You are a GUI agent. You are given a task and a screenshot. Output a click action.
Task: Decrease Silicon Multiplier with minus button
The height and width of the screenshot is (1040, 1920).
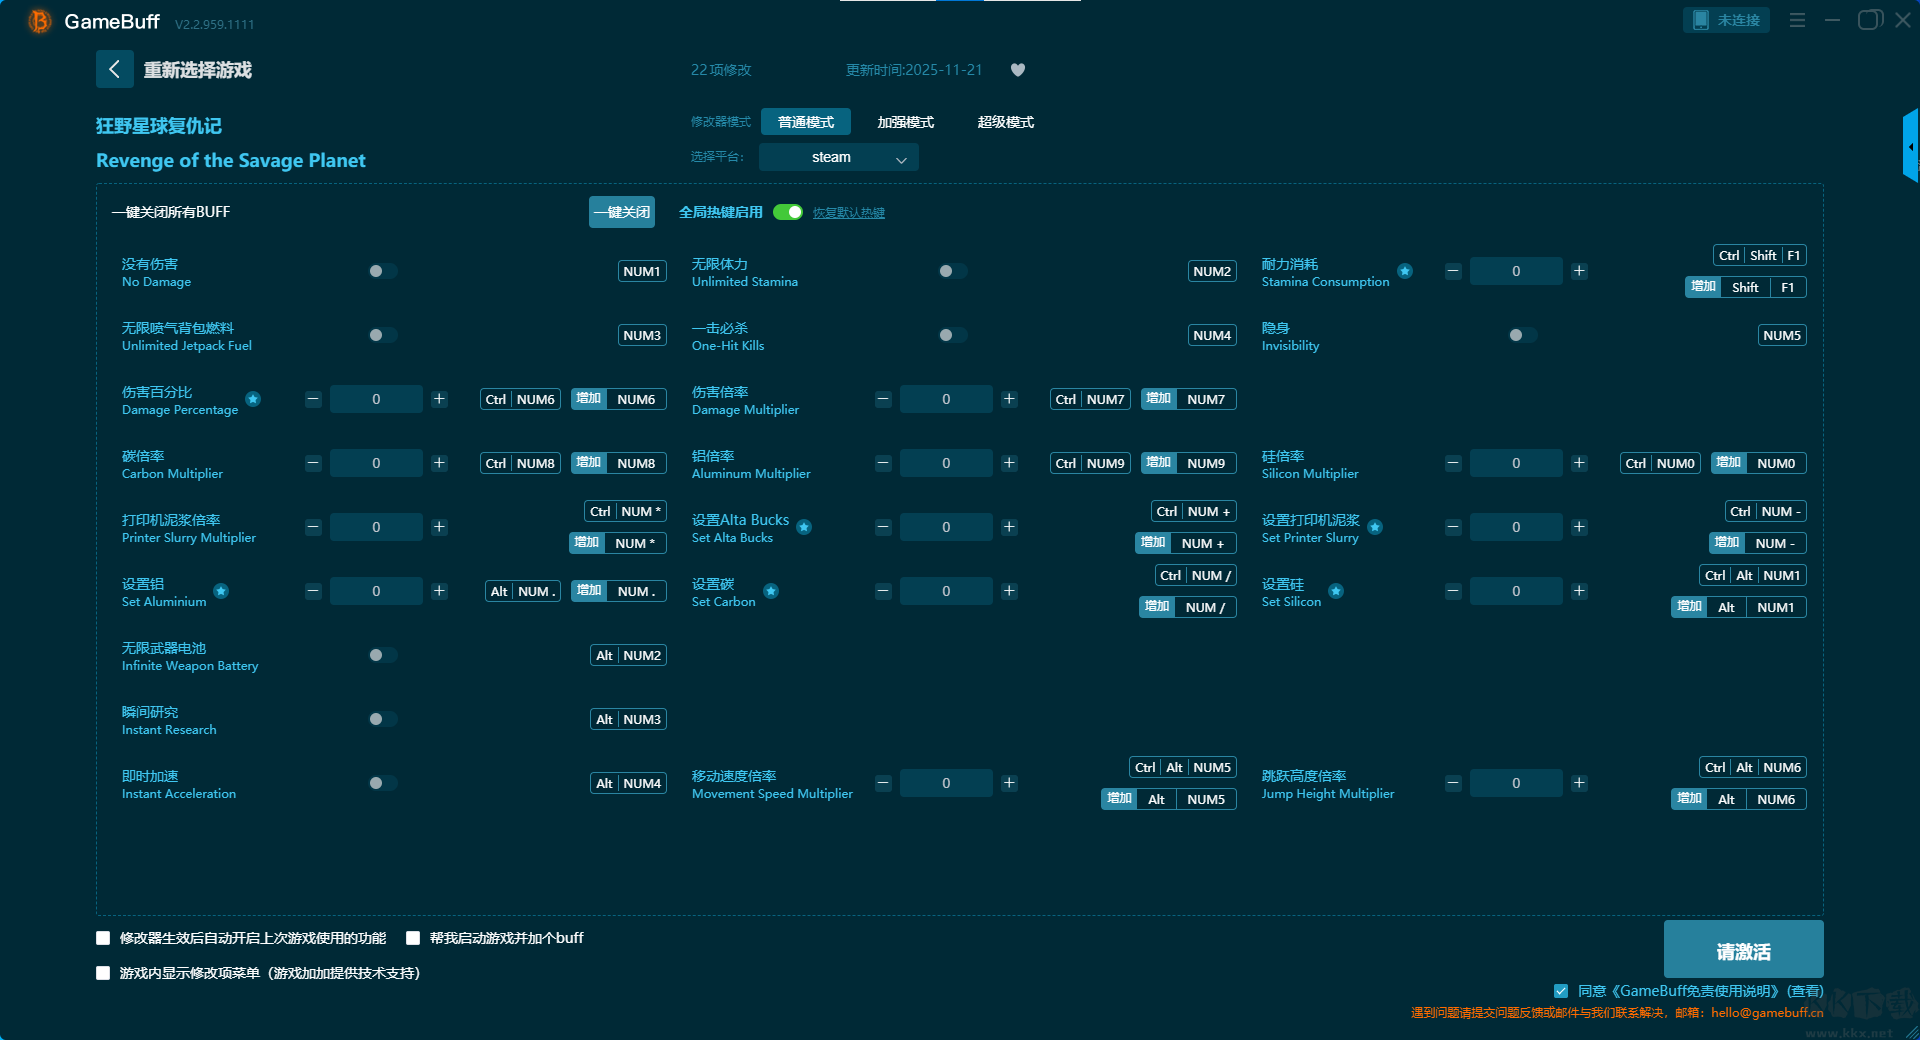[x=1453, y=463]
